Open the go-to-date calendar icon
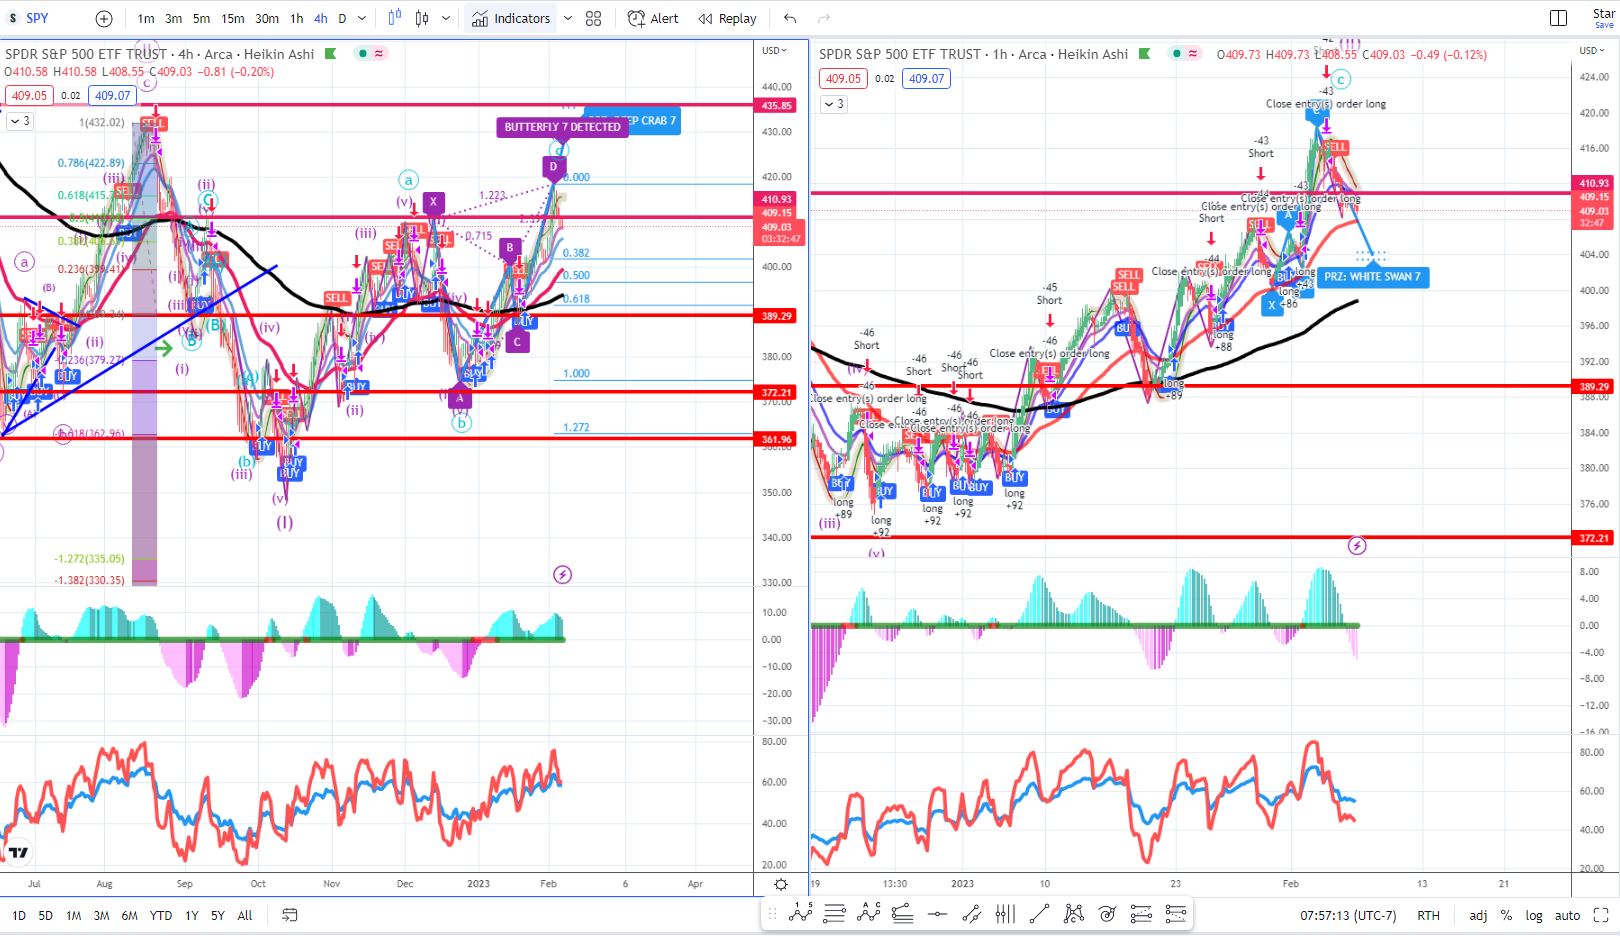1620x936 pixels. pos(290,915)
